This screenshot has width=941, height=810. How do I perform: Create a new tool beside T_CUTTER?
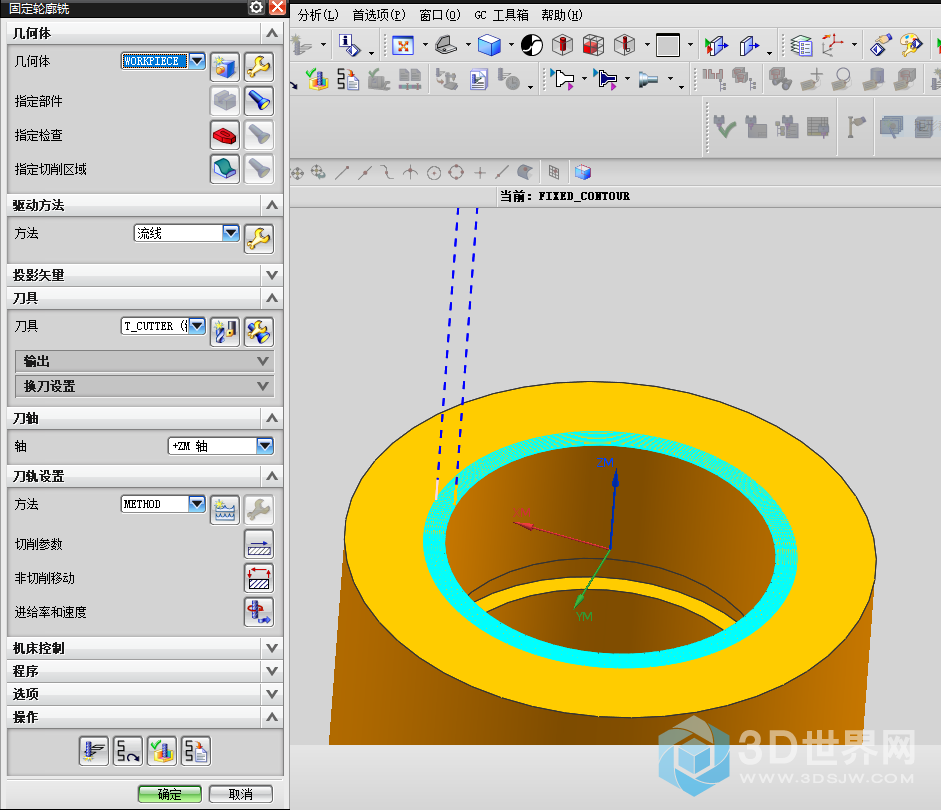[225, 332]
